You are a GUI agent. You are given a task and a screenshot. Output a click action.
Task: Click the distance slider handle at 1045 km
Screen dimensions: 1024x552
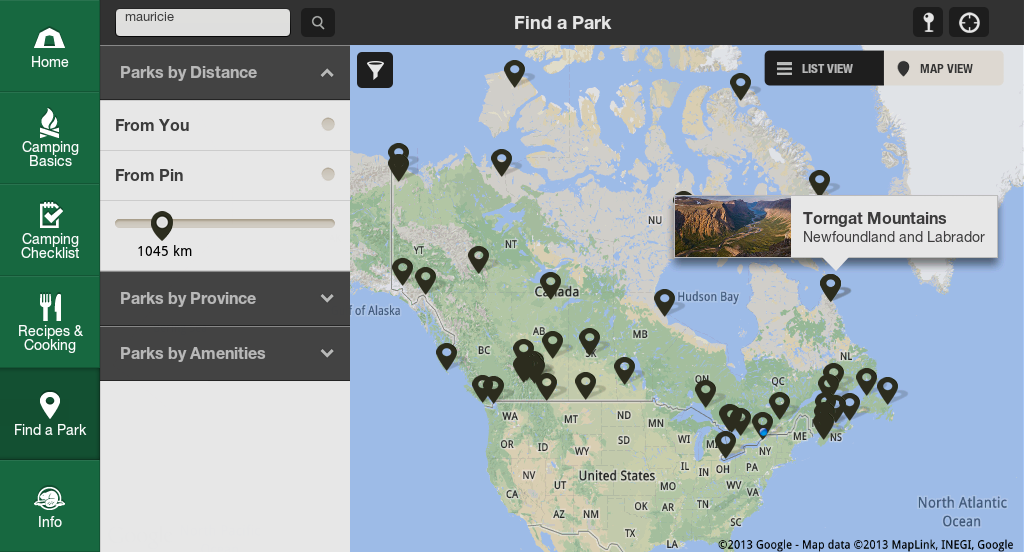pyautogui.click(x=161, y=224)
